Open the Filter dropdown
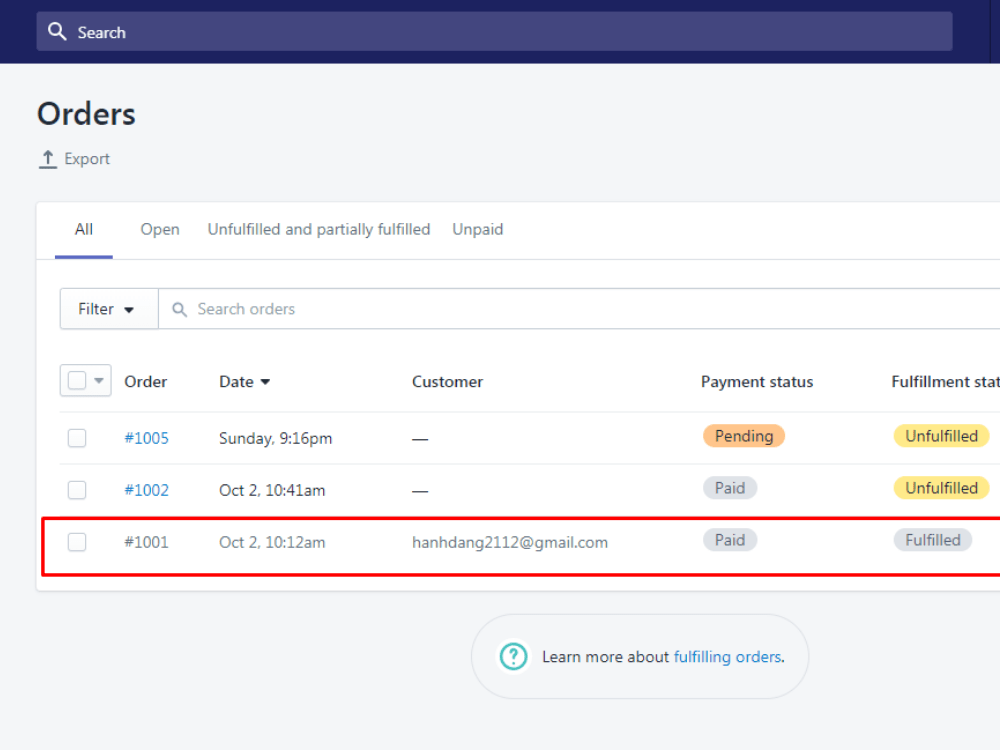Image resolution: width=1000 pixels, height=750 pixels. click(x=108, y=309)
